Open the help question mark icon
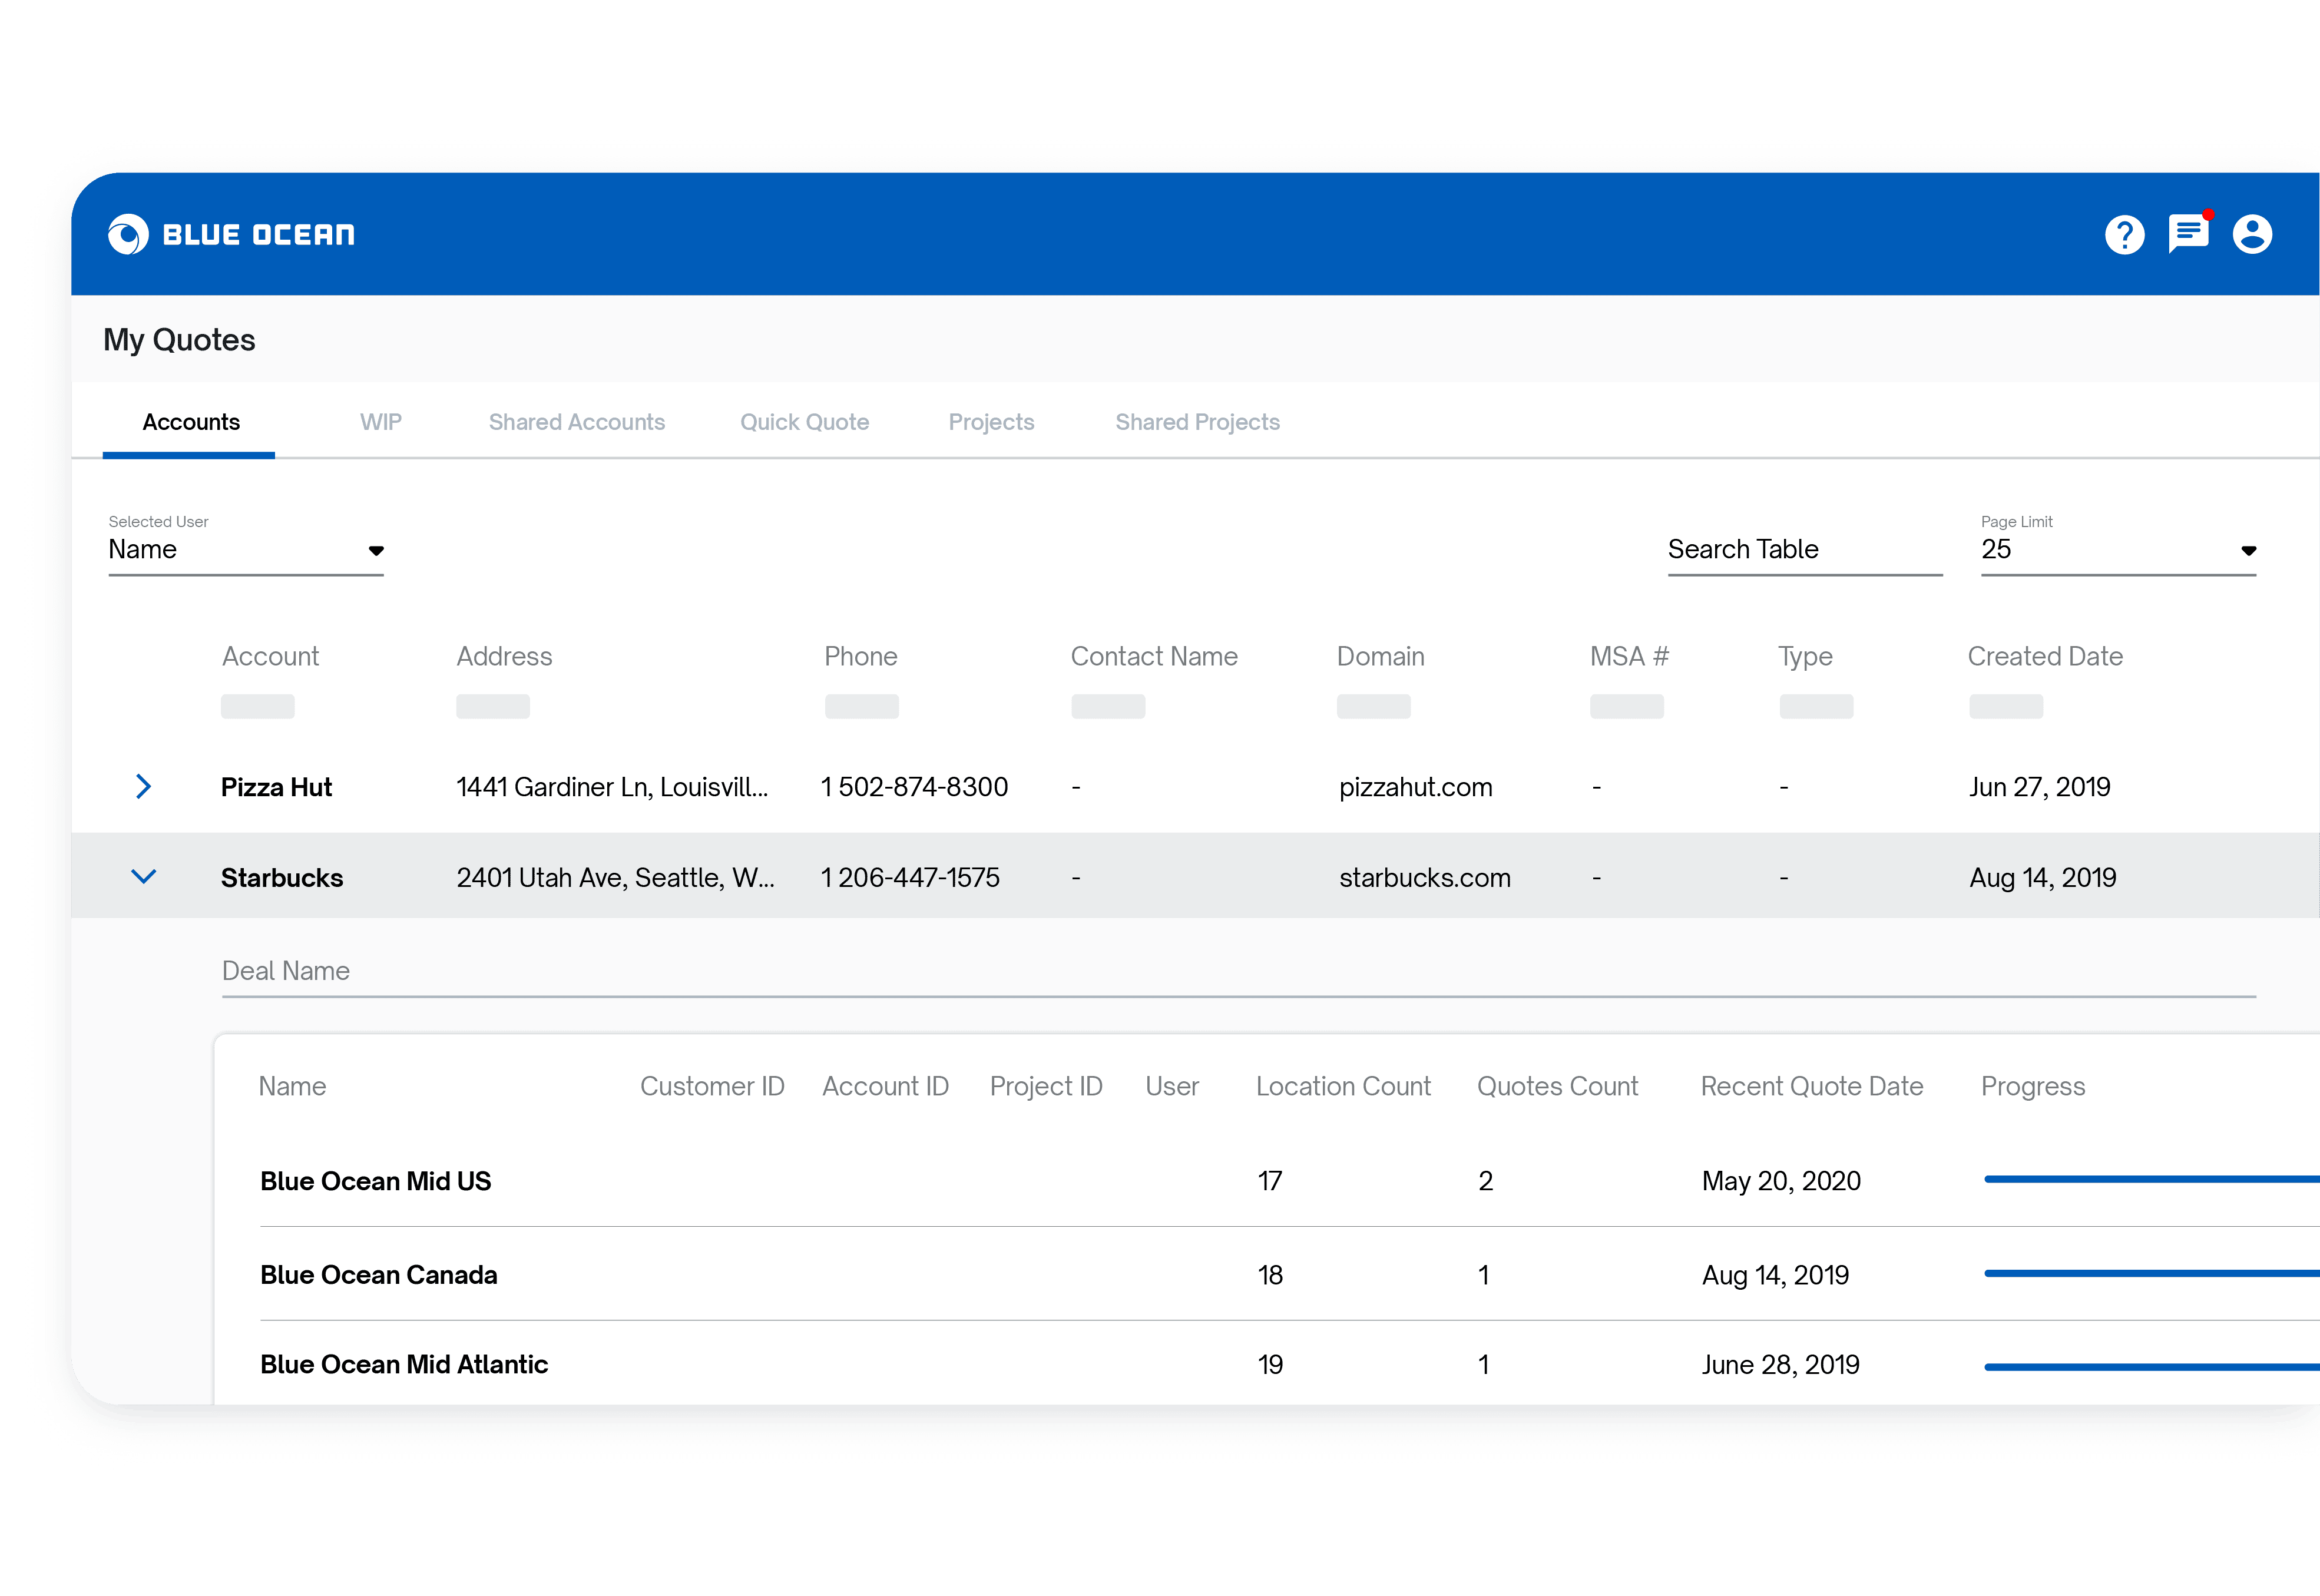 click(x=2124, y=235)
